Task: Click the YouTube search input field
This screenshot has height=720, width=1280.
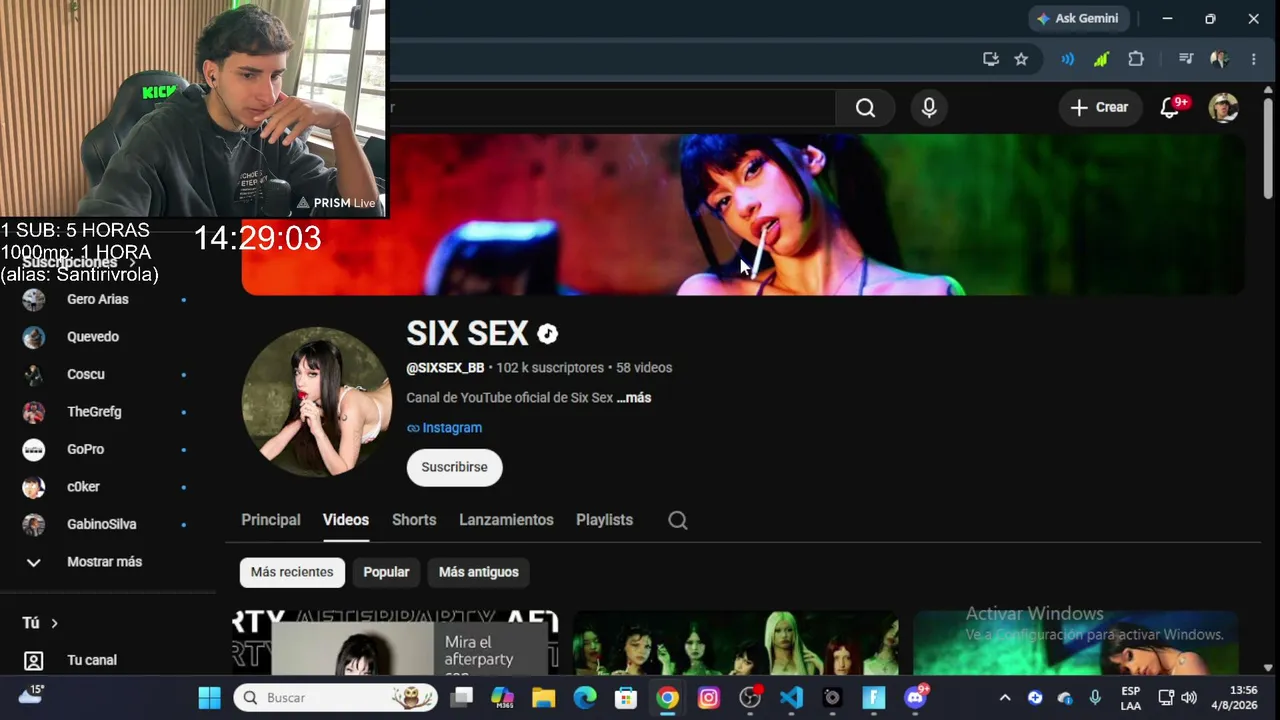Action: (x=611, y=108)
